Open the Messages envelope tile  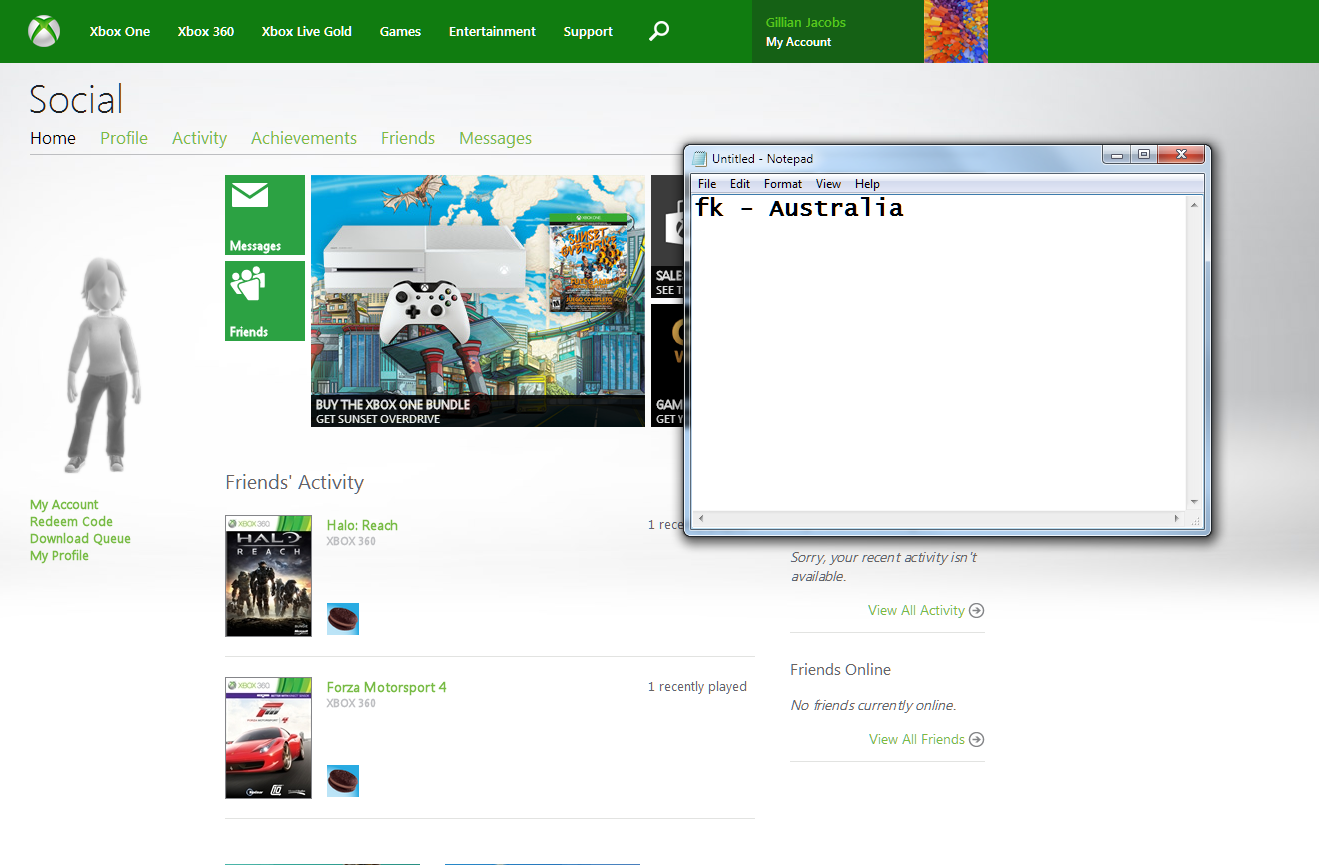tap(265, 215)
